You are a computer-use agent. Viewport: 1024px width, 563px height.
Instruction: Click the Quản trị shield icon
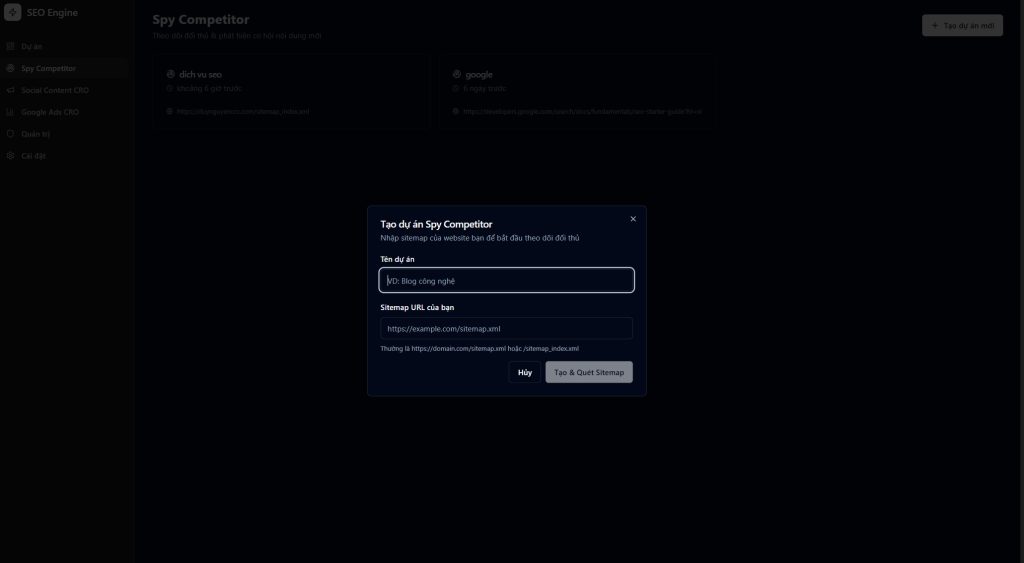[x=10, y=134]
